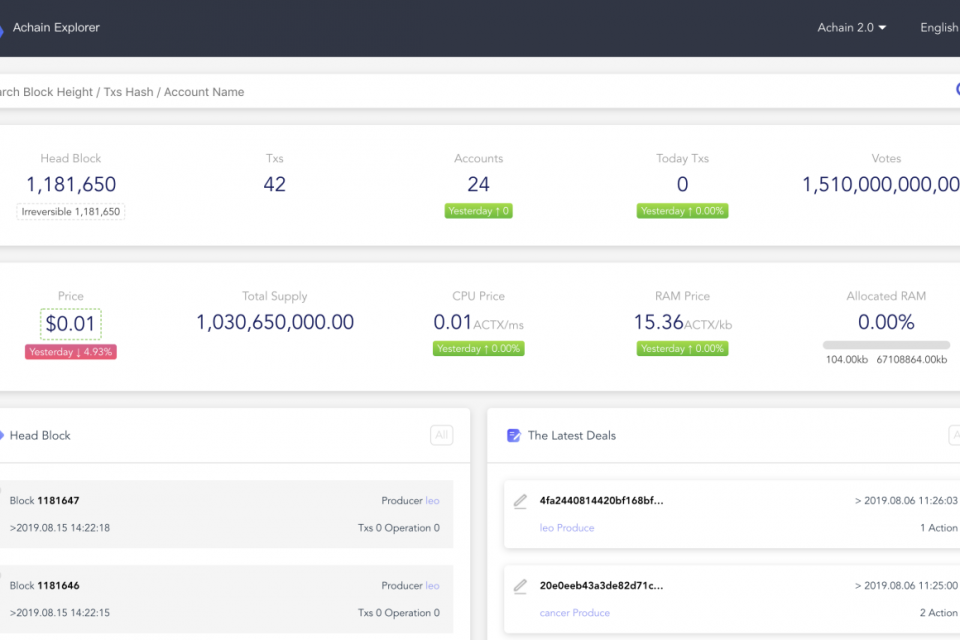Open producer leo link for Block 1181647

click(432, 500)
